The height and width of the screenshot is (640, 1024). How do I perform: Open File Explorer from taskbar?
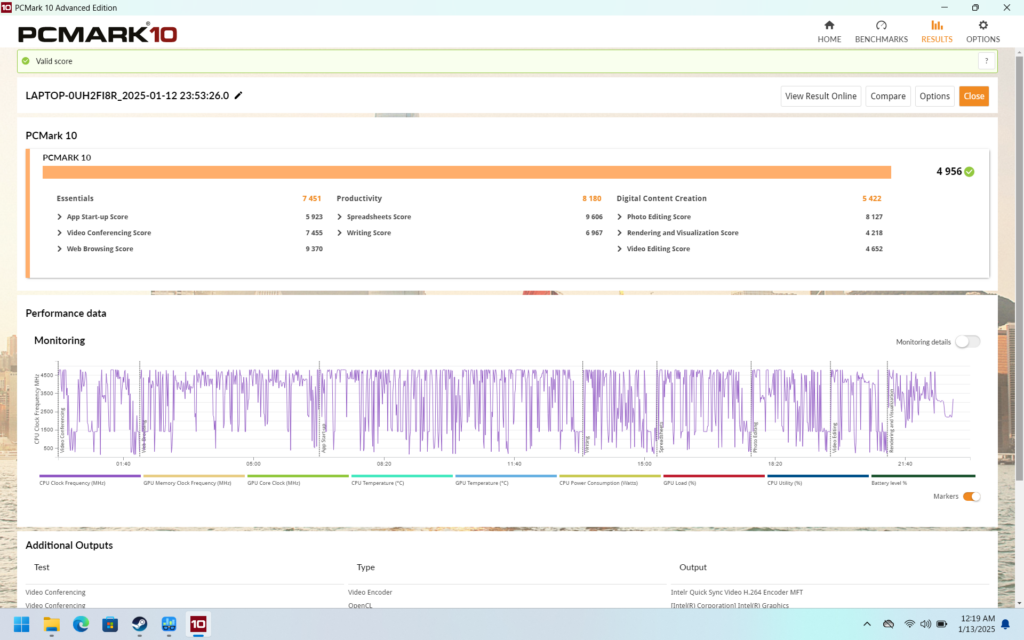point(51,624)
